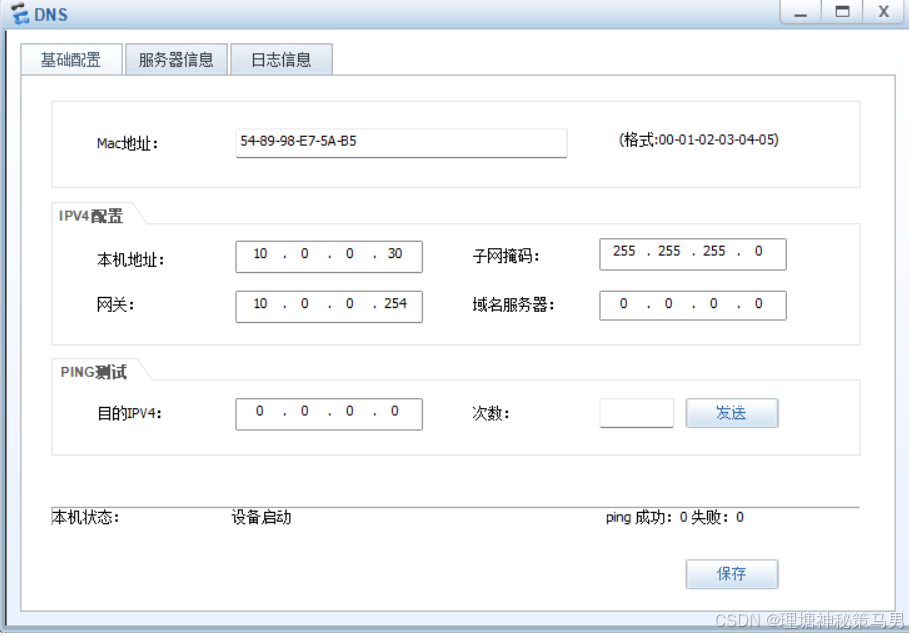Click the 目的IPV4 address field
Image resolution: width=909 pixels, height=636 pixels.
click(x=329, y=414)
